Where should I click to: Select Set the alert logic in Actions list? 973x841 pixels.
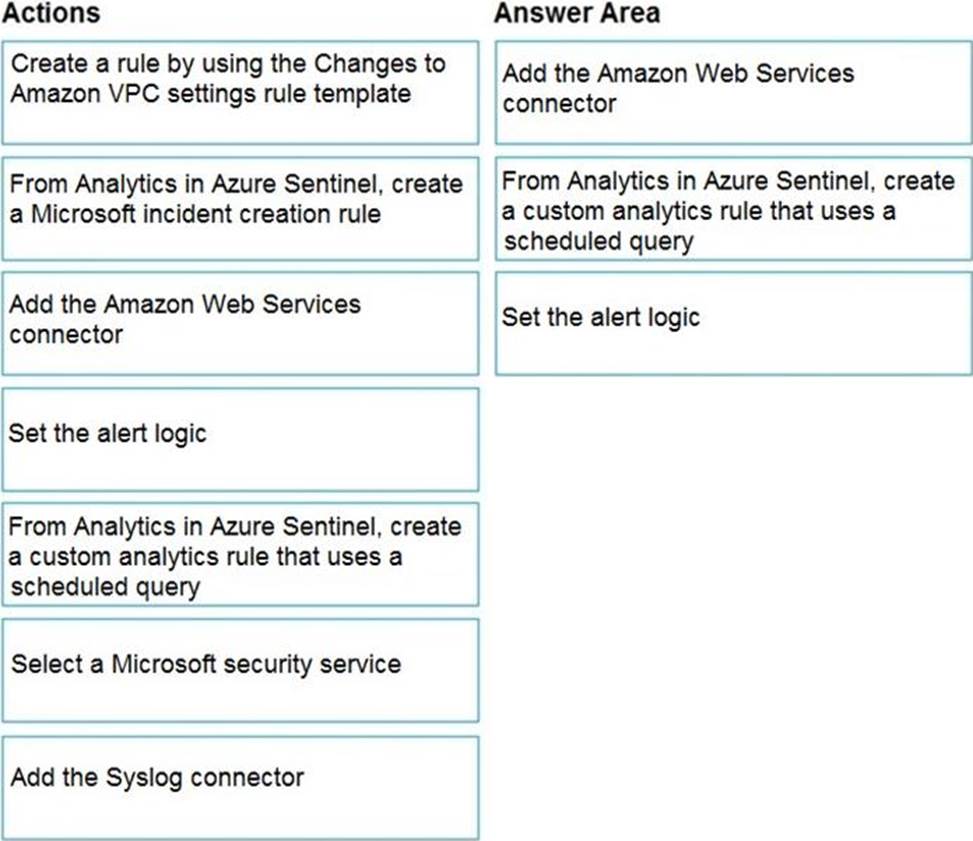[240, 439]
